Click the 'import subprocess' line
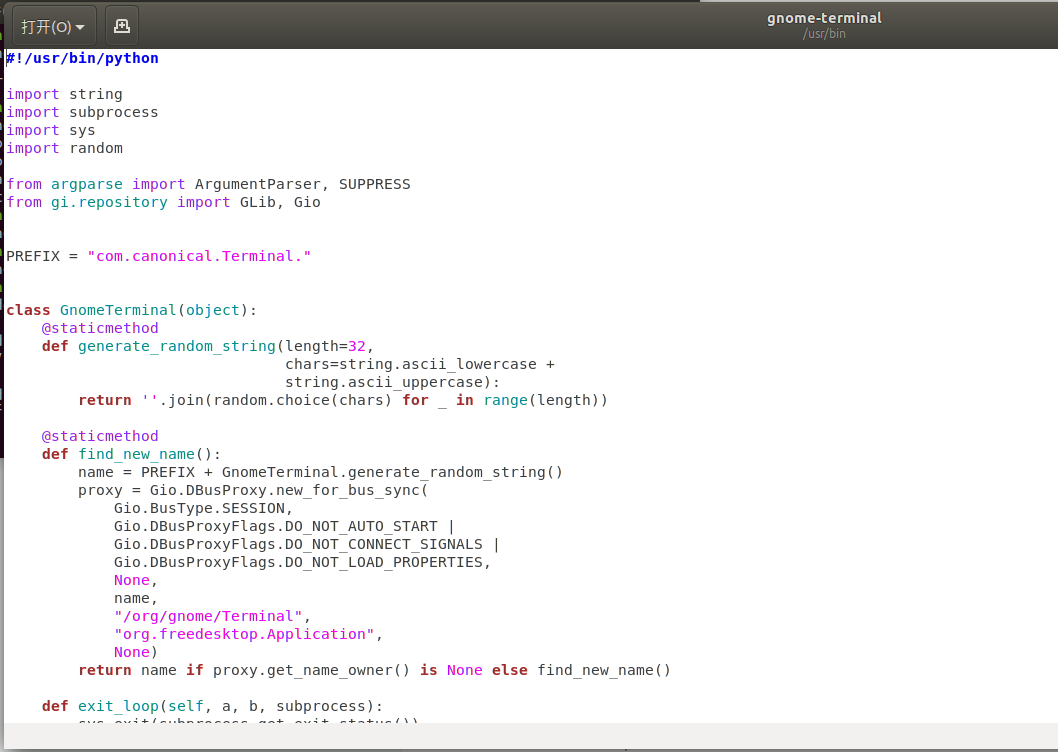 [x=82, y=112]
